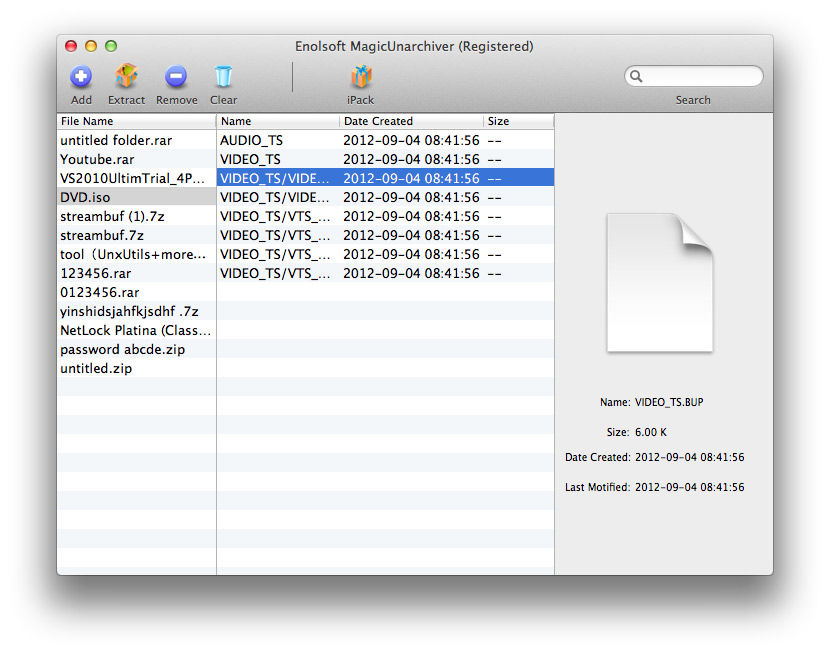Select streambuf.7z archive
Viewport: 830px width, 654px height.
click(x=137, y=235)
